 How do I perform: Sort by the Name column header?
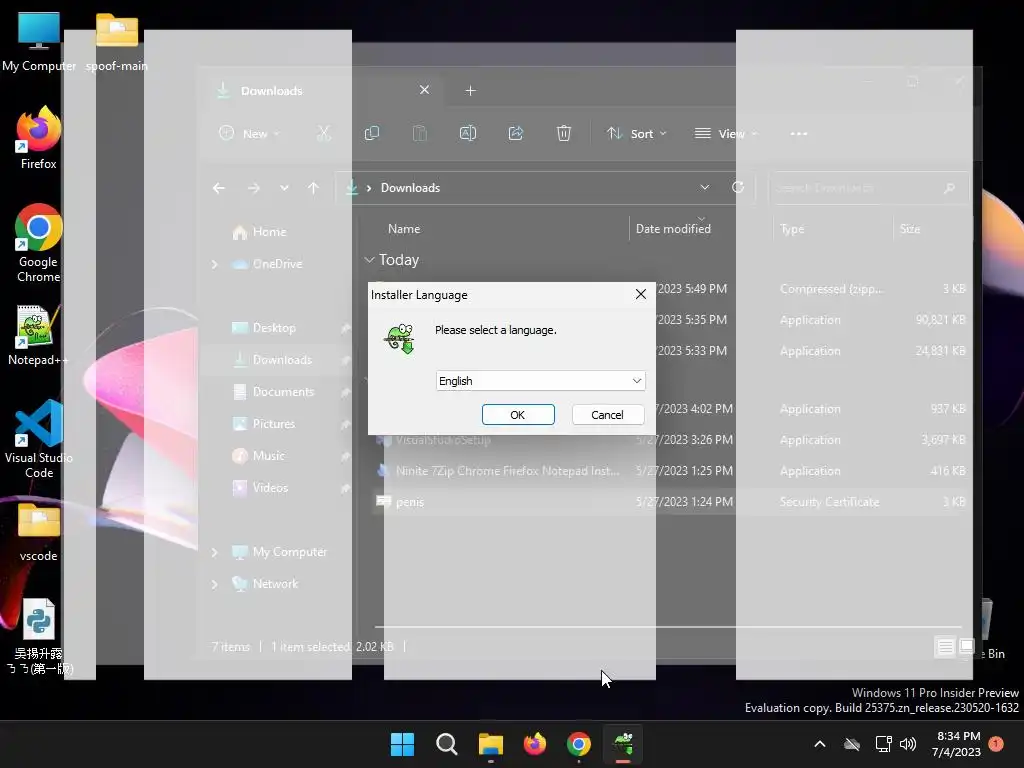(404, 229)
